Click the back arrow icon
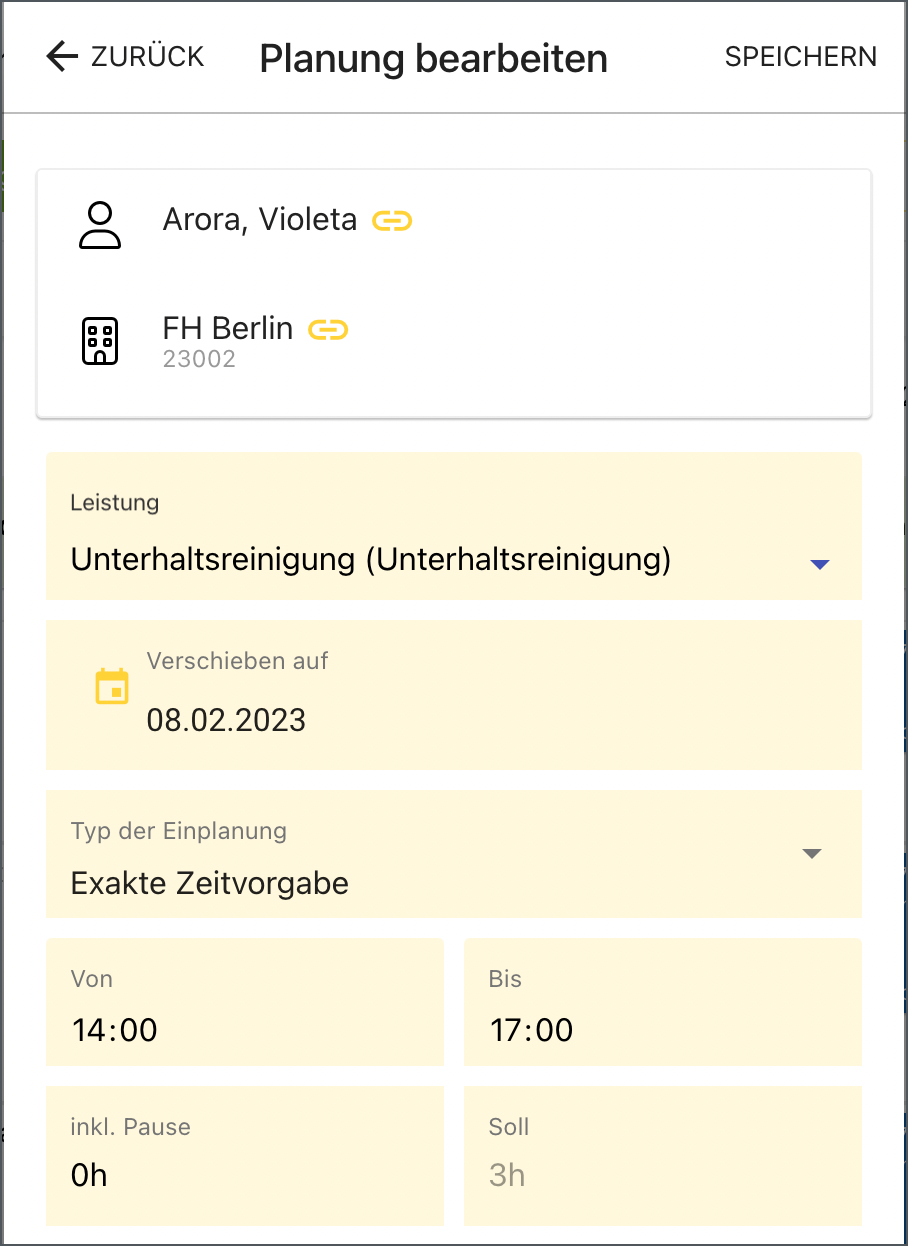The image size is (908, 1246). click(62, 57)
